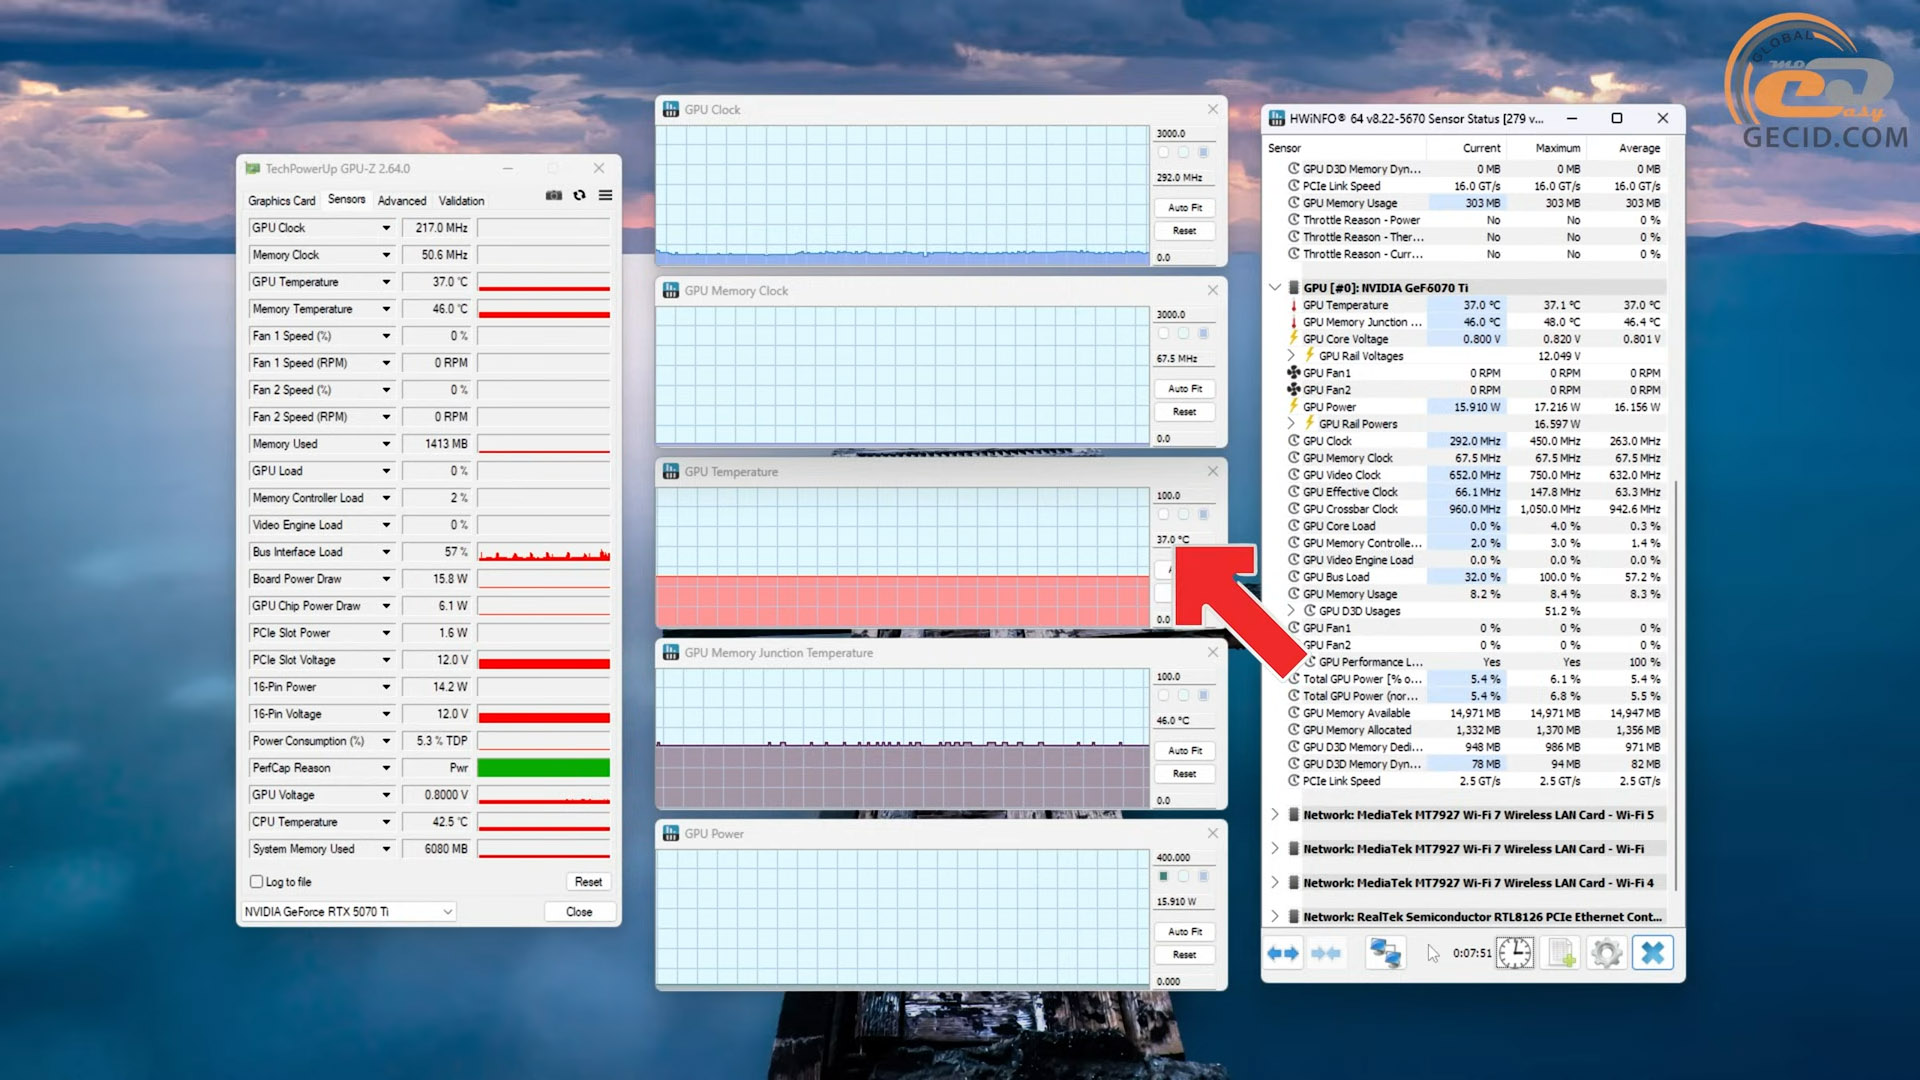Start HWiNFO logging with file-plus icon

pyautogui.click(x=1561, y=953)
